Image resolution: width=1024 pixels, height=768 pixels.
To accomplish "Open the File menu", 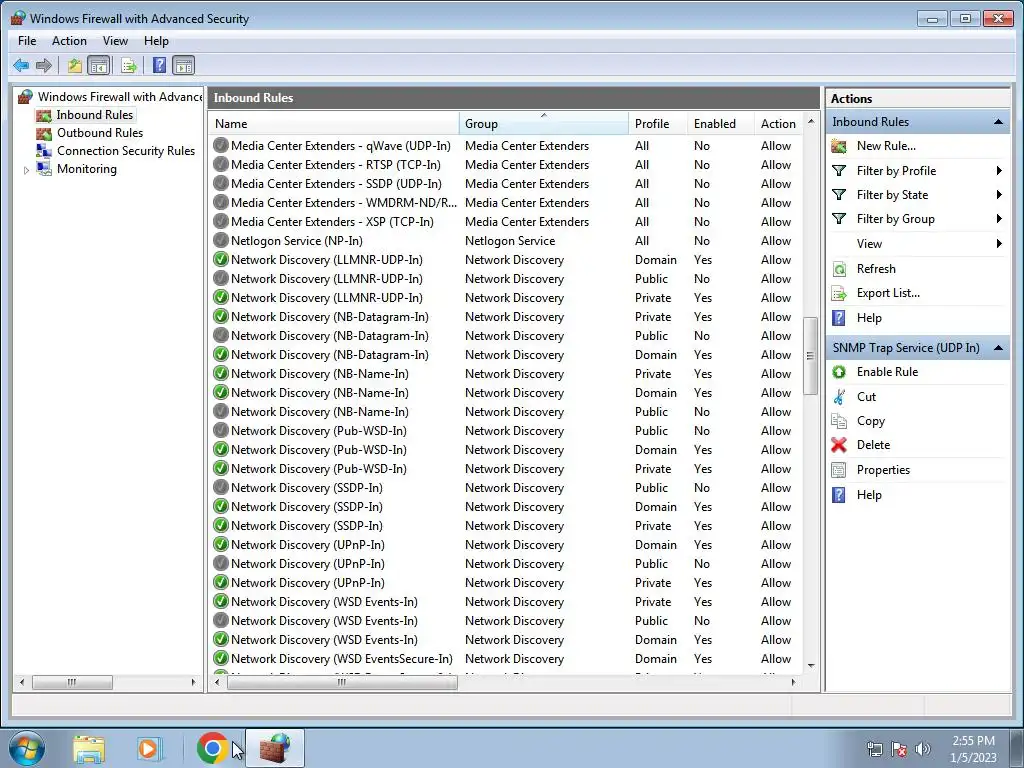I will (x=27, y=40).
